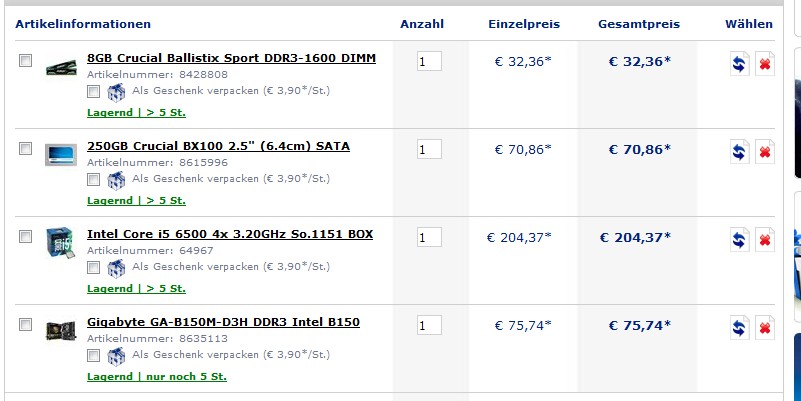Delete the Gigabyte GA-B150M-D3H mainboard
This screenshot has width=801, height=401.
point(765,327)
